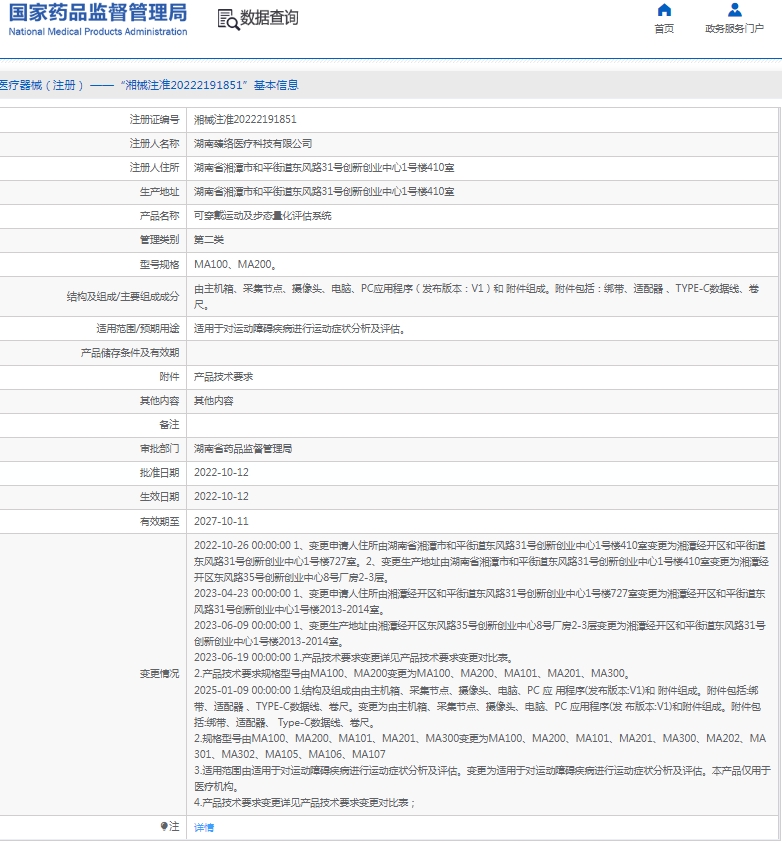This screenshot has height=843, width=782.
Task: Click the 注册人住所 address value
Action: [x=324, y=168]
